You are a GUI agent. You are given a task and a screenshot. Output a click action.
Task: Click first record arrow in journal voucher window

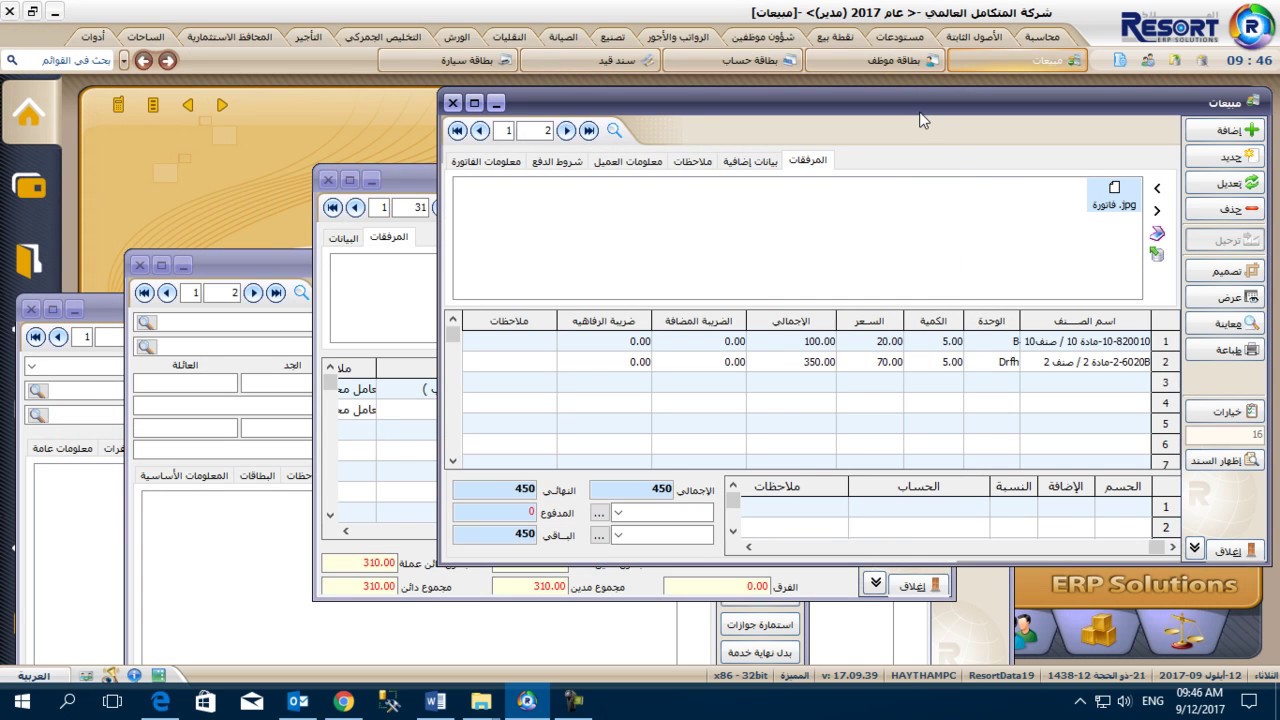point(333,207)
